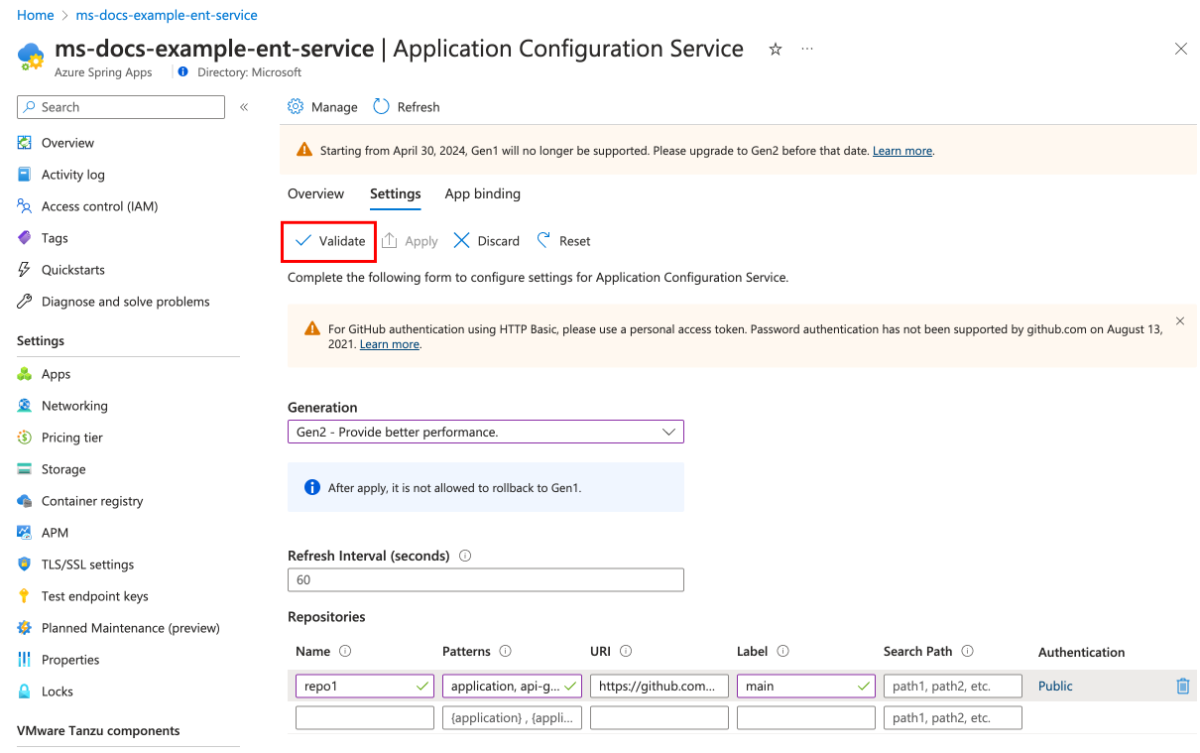Click the Validate checkmark button
The width and height of the screenshot is (1200, 753).
coord(330,241)
